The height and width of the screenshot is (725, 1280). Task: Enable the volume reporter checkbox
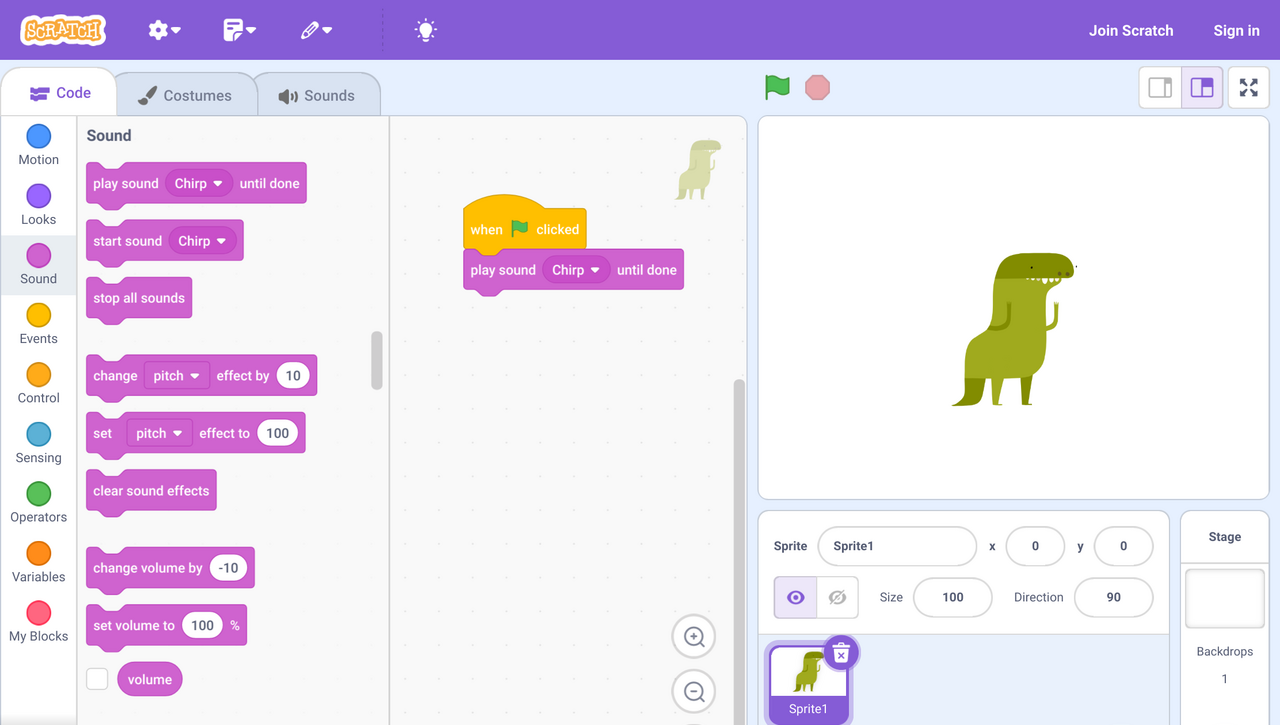click(x=97, y=678)
